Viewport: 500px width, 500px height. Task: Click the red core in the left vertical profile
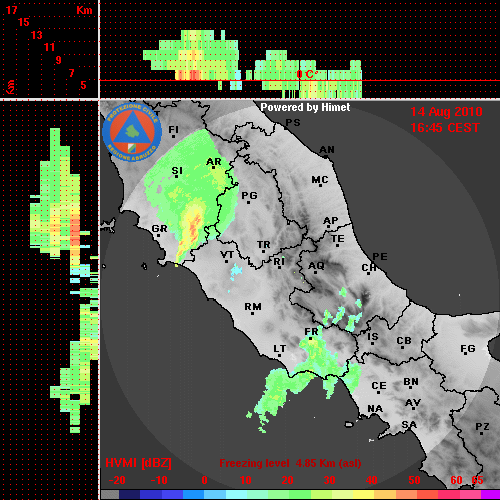75,231
